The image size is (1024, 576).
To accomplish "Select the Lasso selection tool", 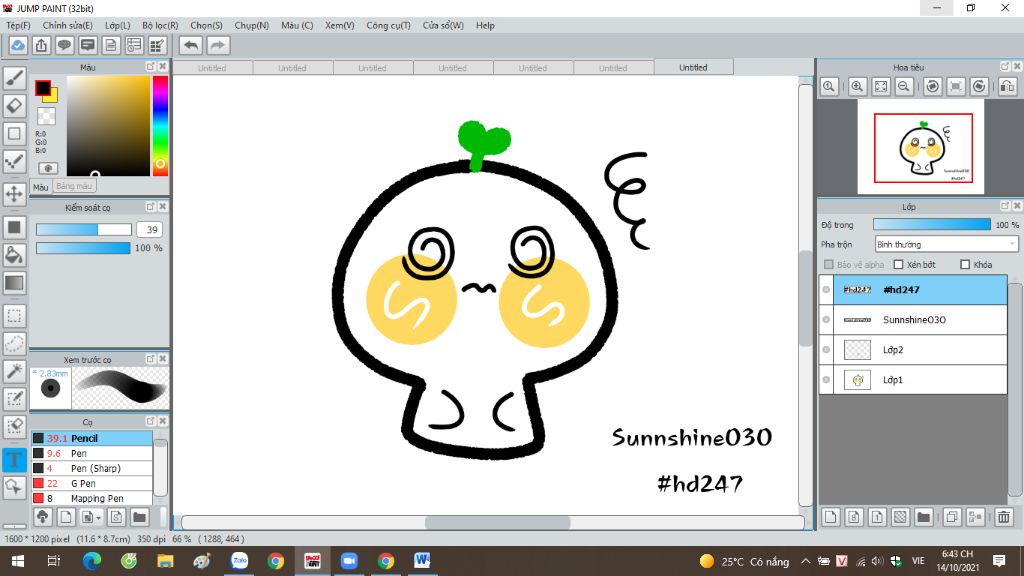I will pyautogui.click(x=14, y=344).
